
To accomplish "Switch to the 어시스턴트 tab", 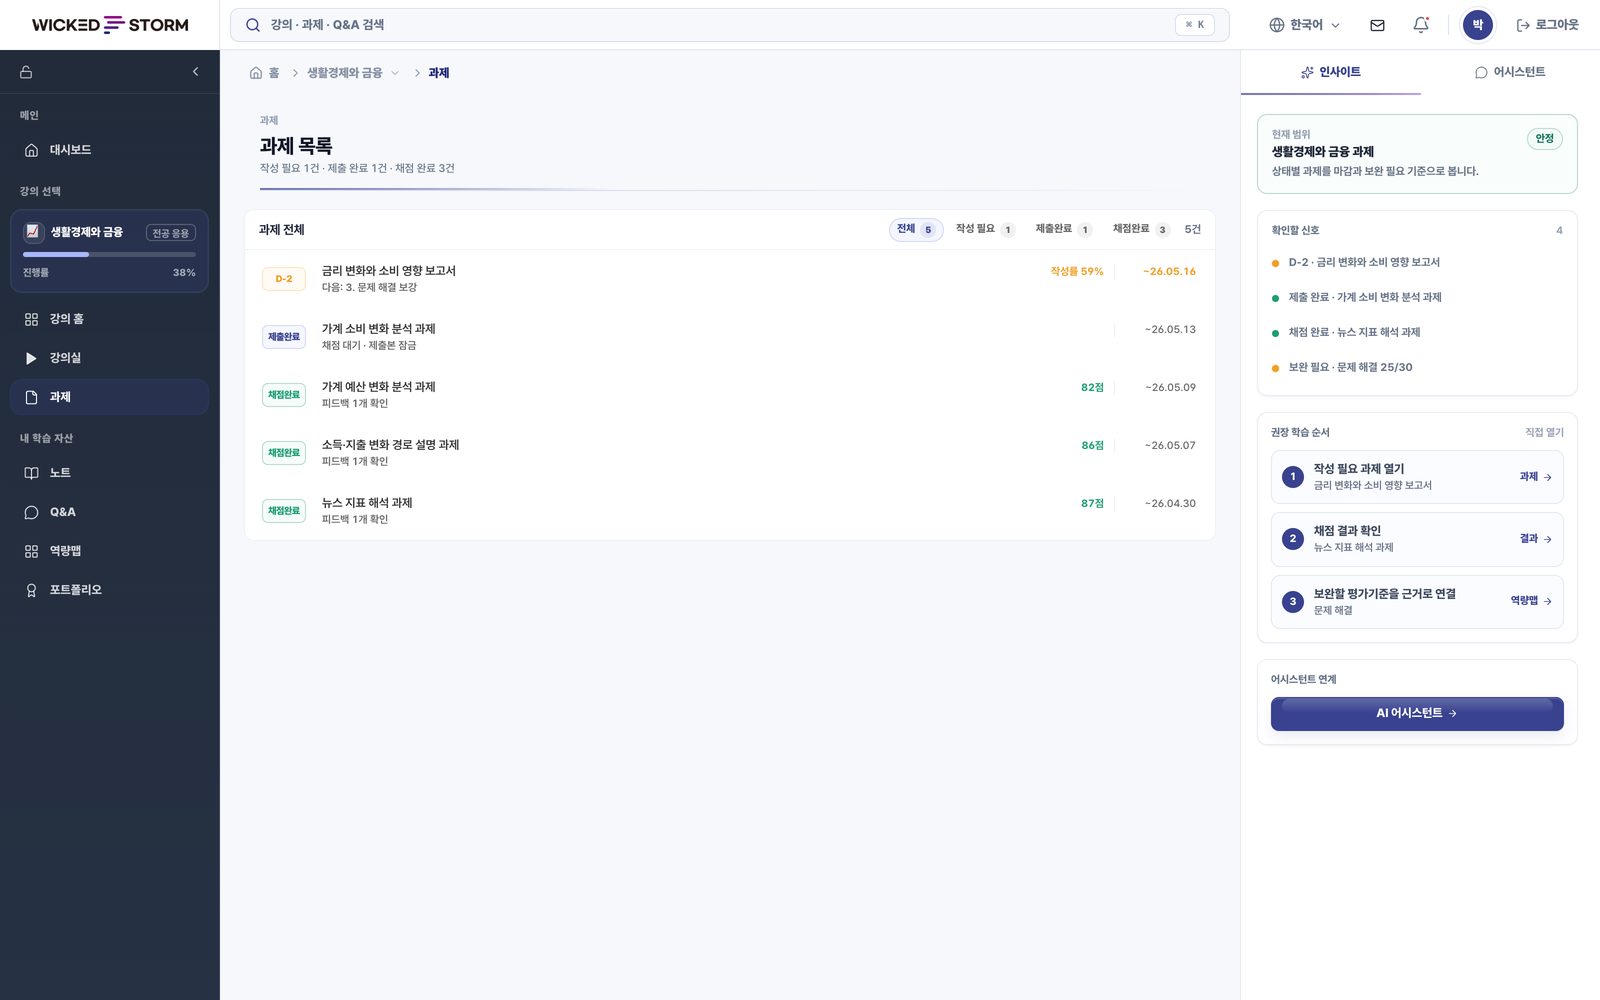I will 1510,72.
